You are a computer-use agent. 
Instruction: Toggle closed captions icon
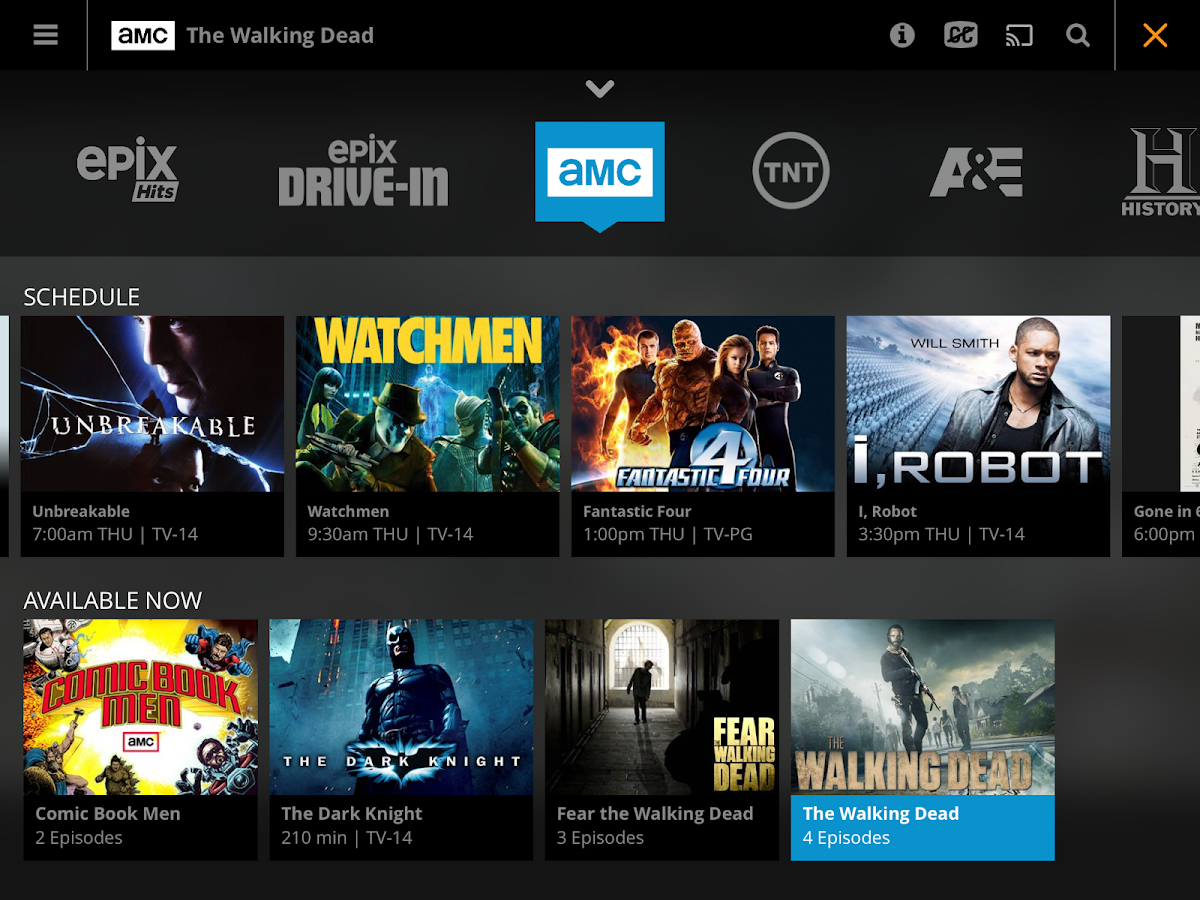(961, 35)
